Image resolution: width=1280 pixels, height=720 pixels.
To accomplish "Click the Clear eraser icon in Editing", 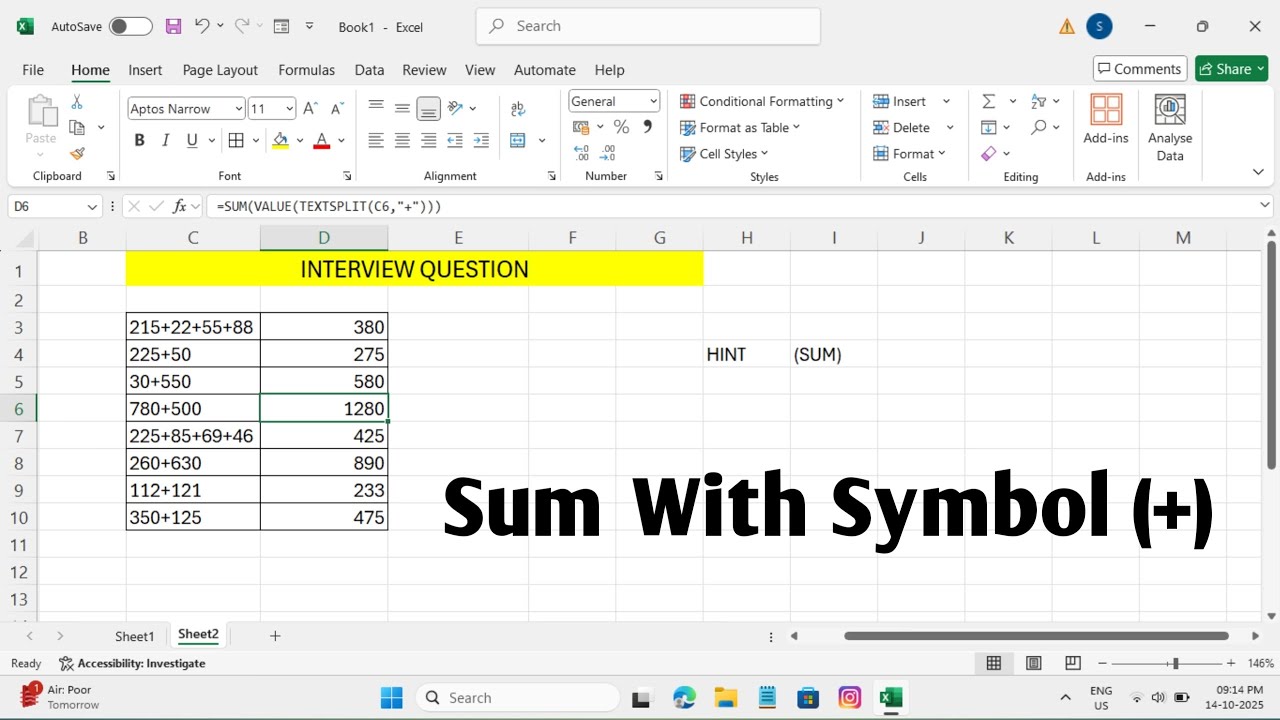I will point(989,153).
